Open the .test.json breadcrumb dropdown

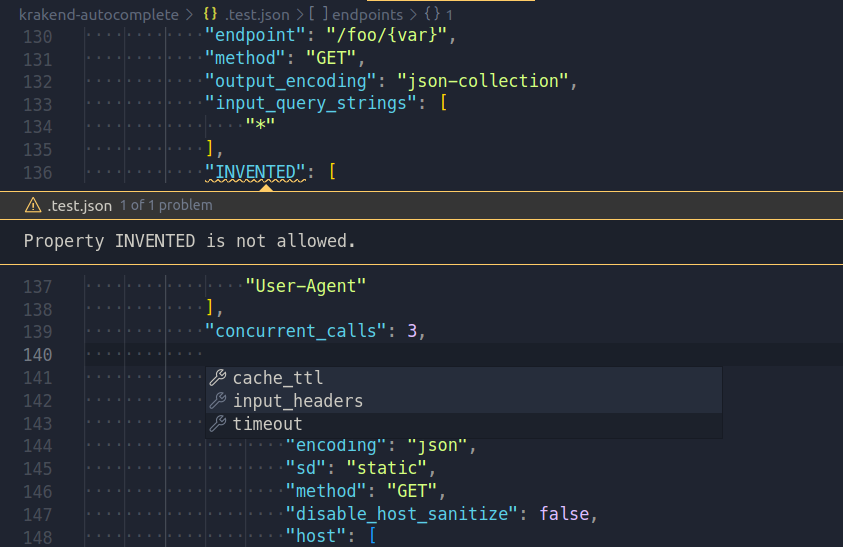click(257, 15)
